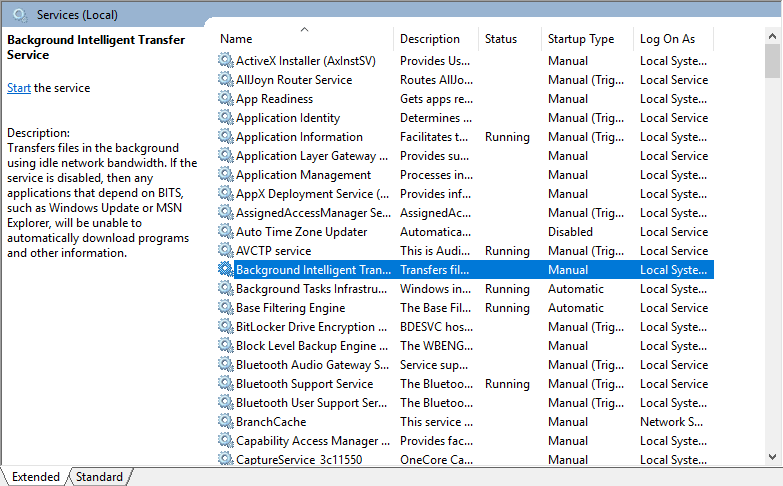
Task: Click the Services (Local) header icon
Action: point(20,15)
